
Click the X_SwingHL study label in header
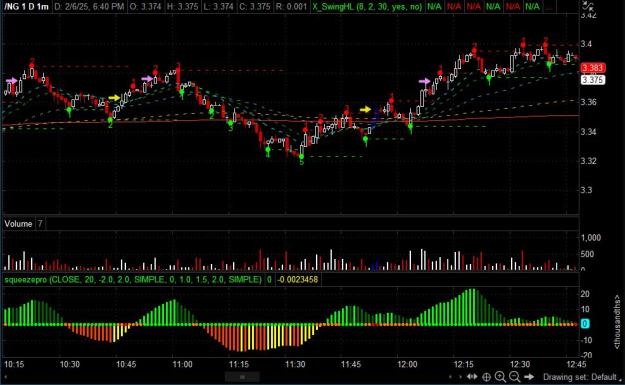[x=367, y=7]
